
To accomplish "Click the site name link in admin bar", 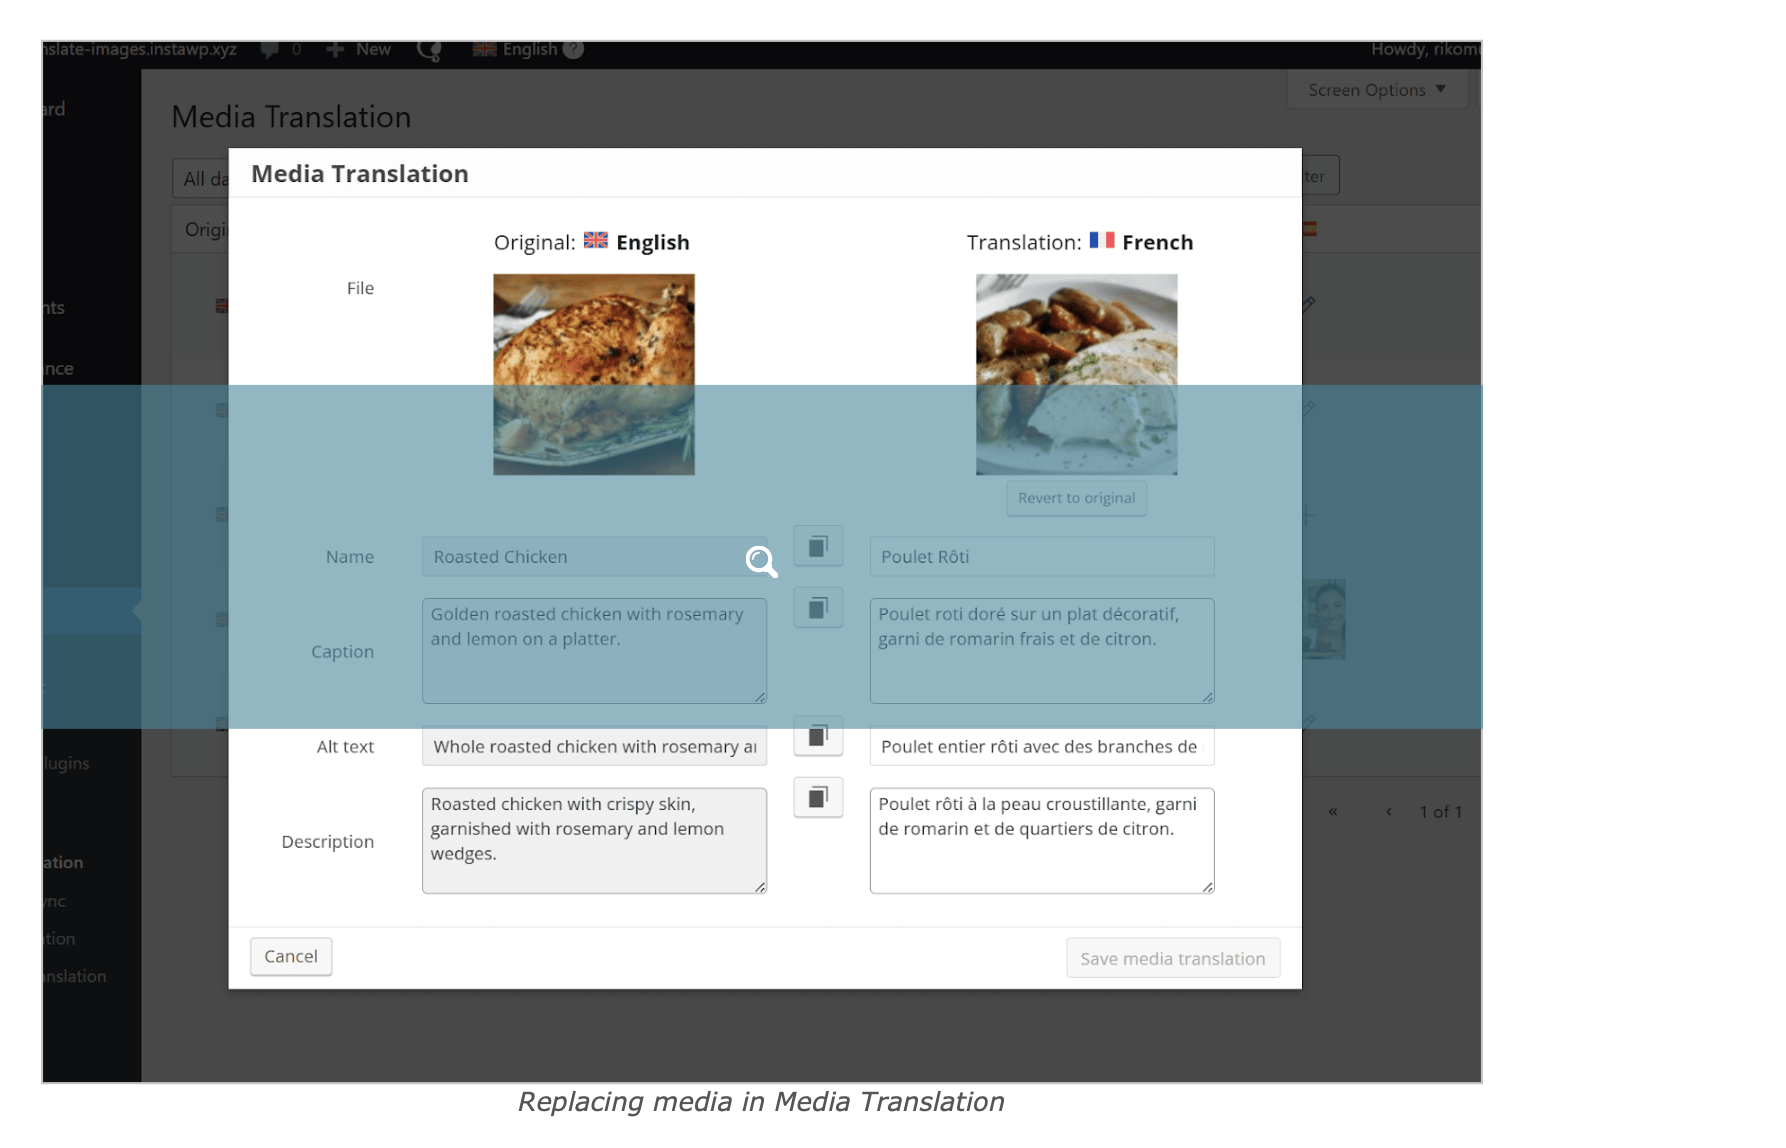I will (140, 50).
